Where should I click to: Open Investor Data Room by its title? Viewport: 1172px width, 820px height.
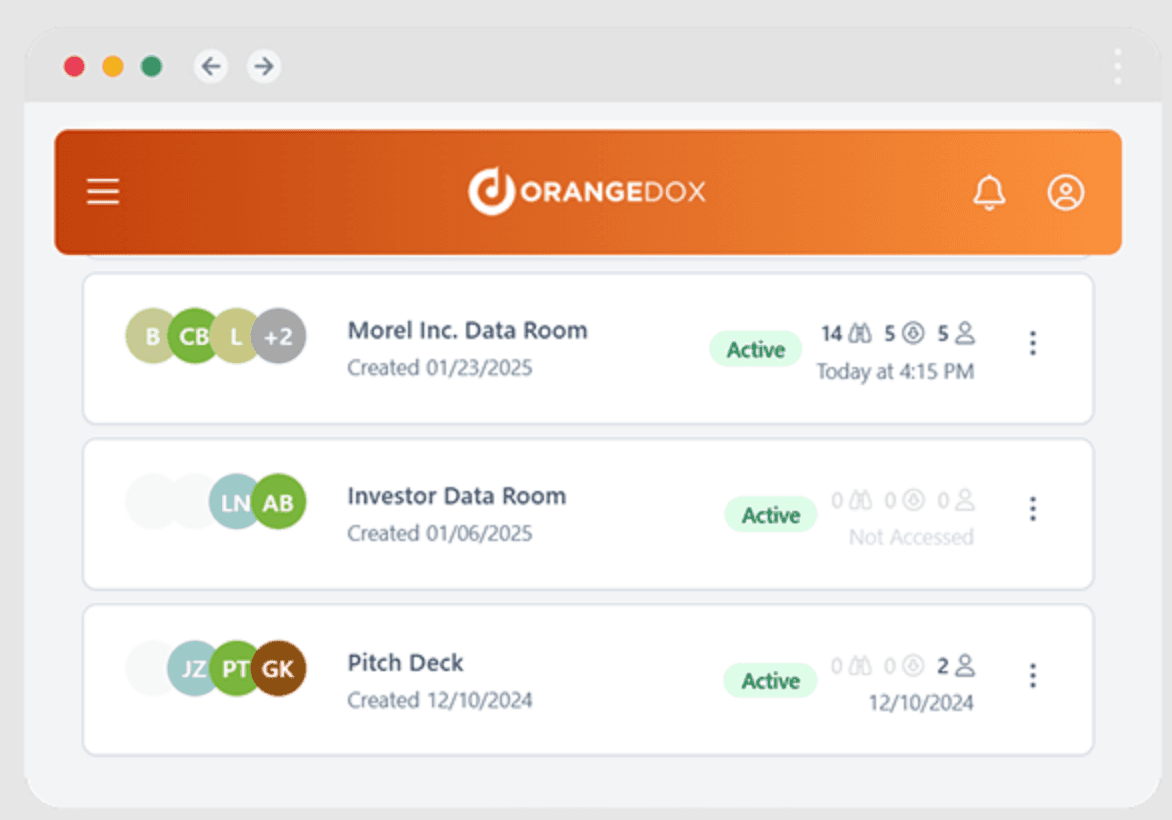pyautogui.click(x=456, y=496)
